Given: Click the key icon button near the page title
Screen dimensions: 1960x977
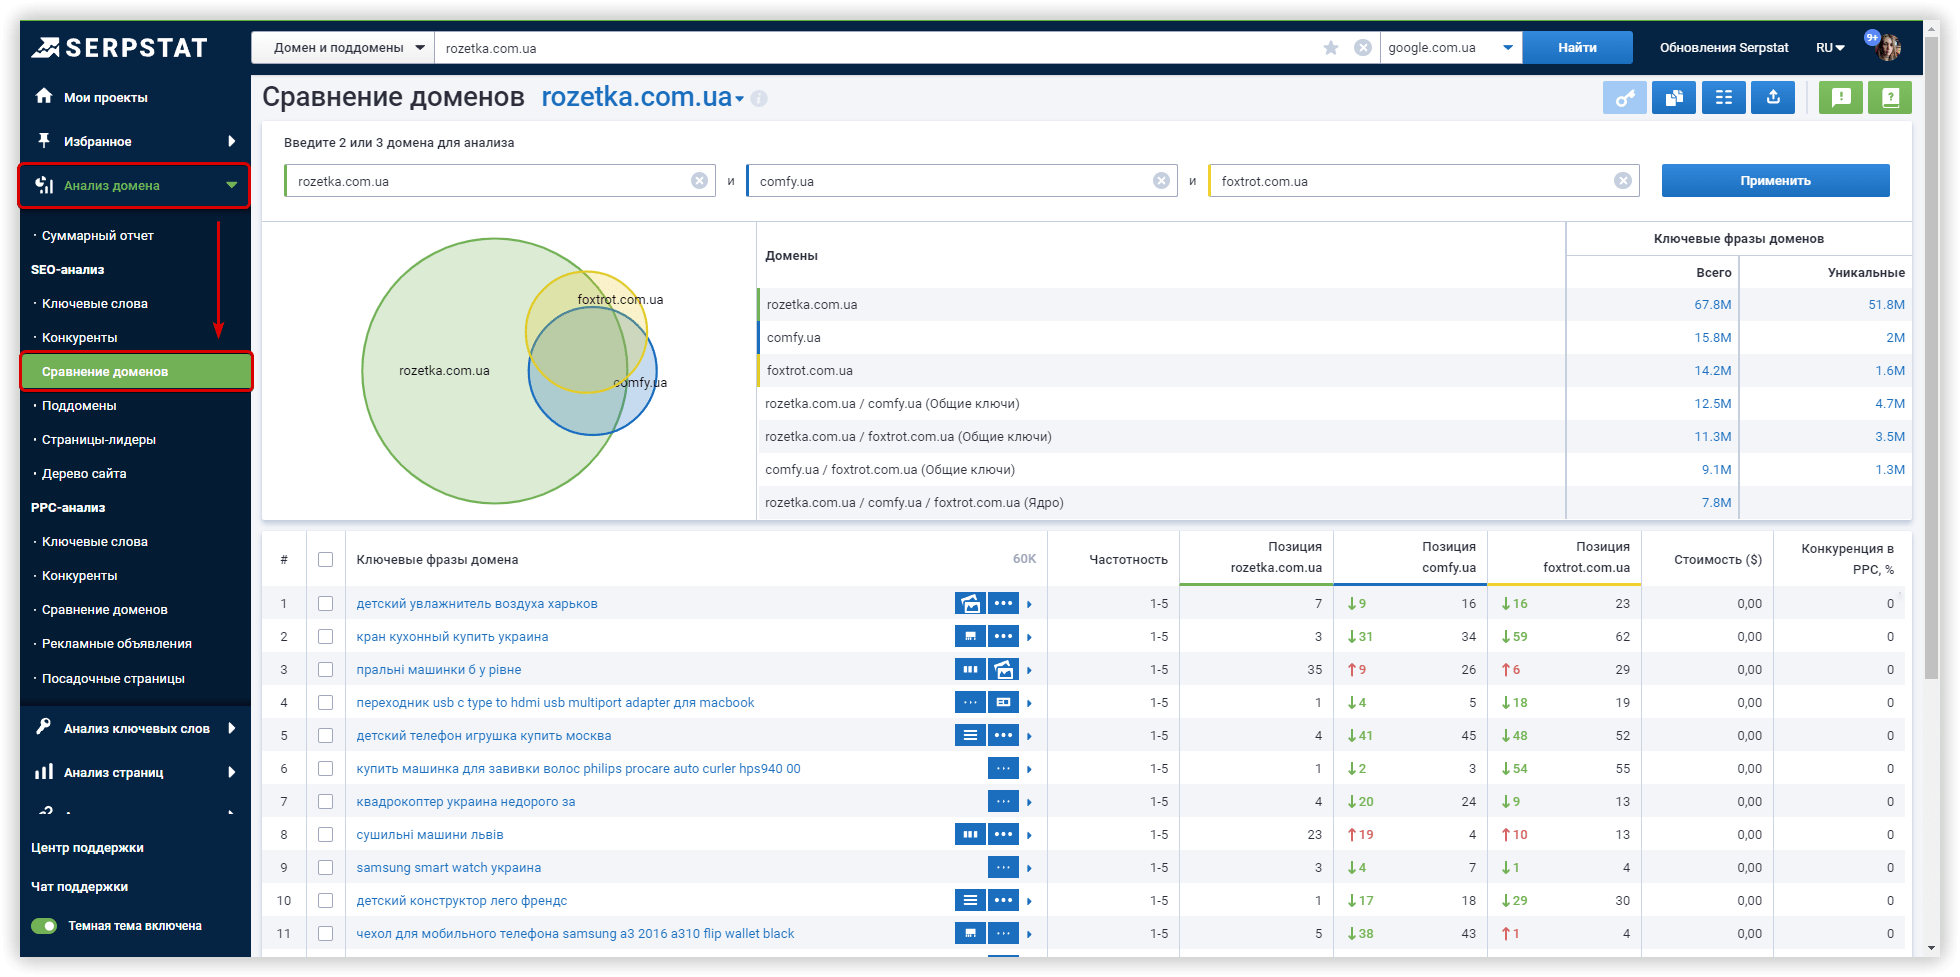Looking at the screenshot, I should tap(1624, 98).
